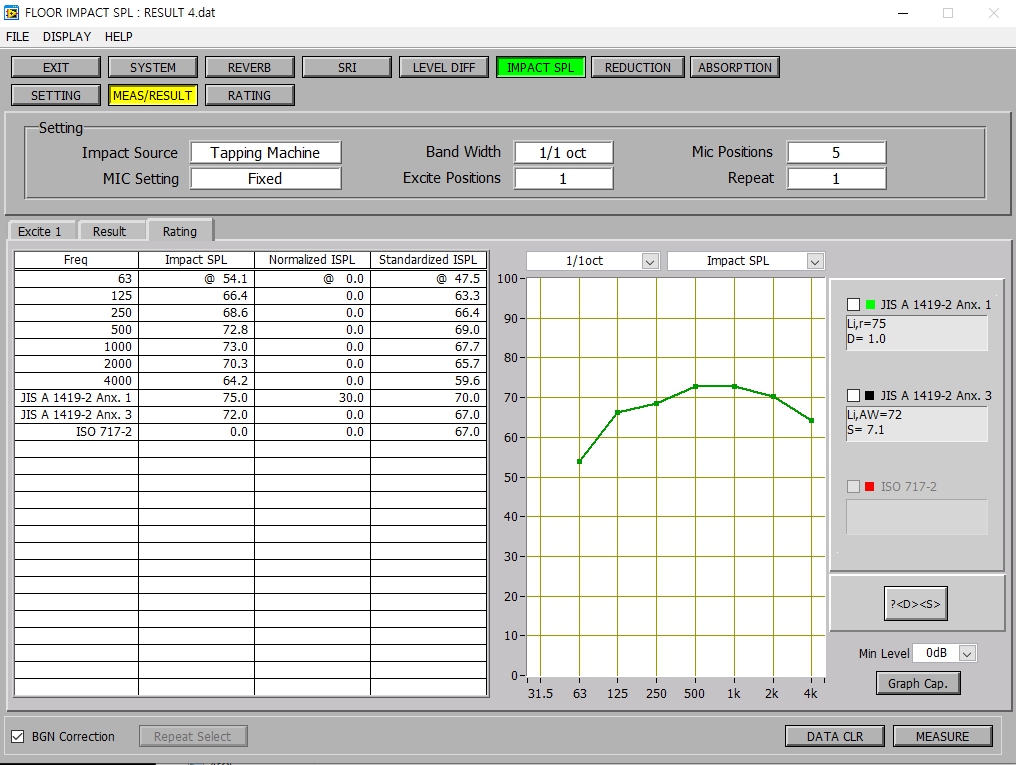The width and height of the screenshot is (1016, 765).
Task: Expand the Min Level 0dB dropdown
Action: [x=967, y=654]
